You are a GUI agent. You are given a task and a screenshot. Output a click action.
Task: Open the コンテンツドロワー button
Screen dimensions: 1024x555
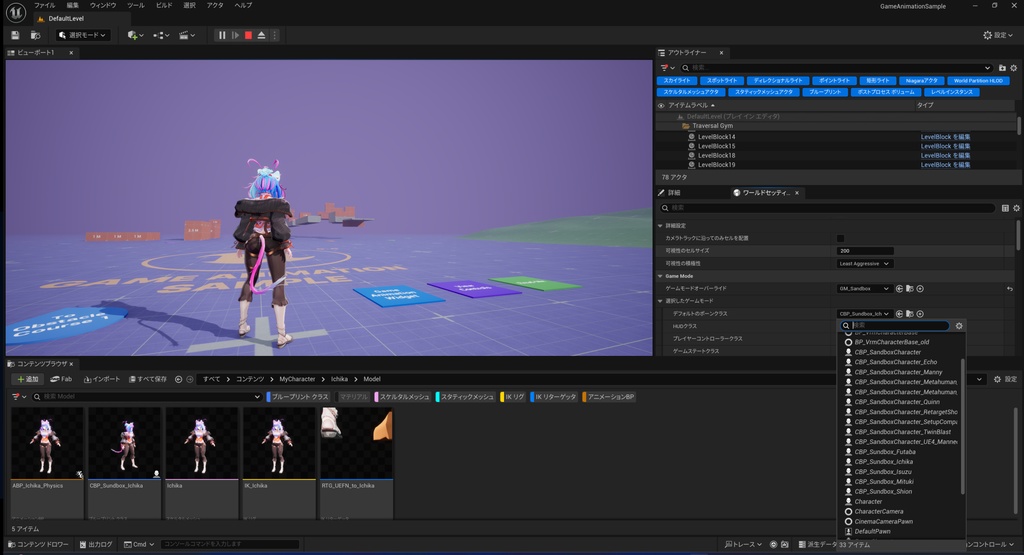click(38, 545)
